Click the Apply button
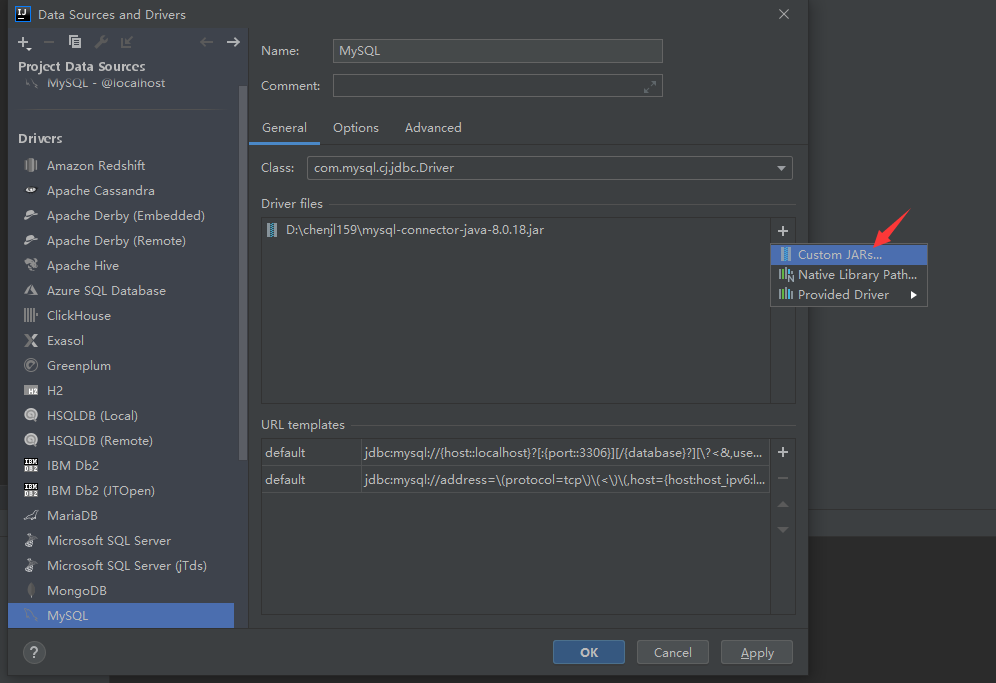This screenshot has width=996, height=683. click(x=757, y=653)
